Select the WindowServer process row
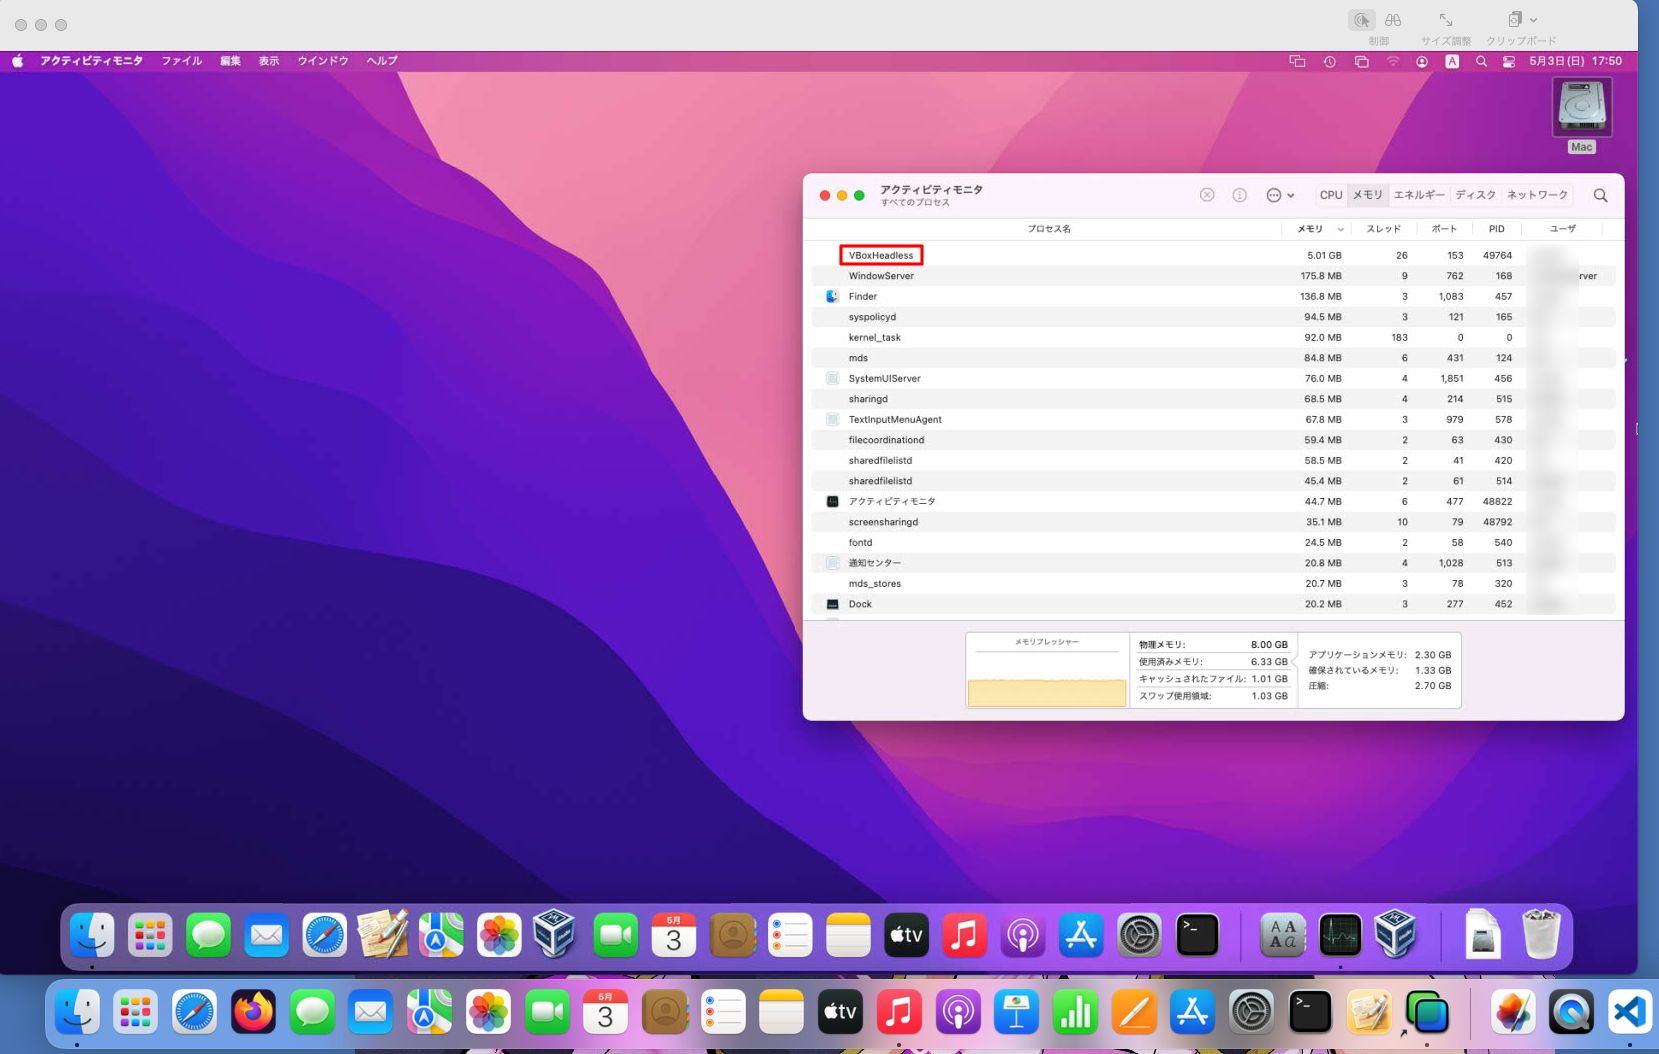1659x1054 pixels. (1213, 276)
